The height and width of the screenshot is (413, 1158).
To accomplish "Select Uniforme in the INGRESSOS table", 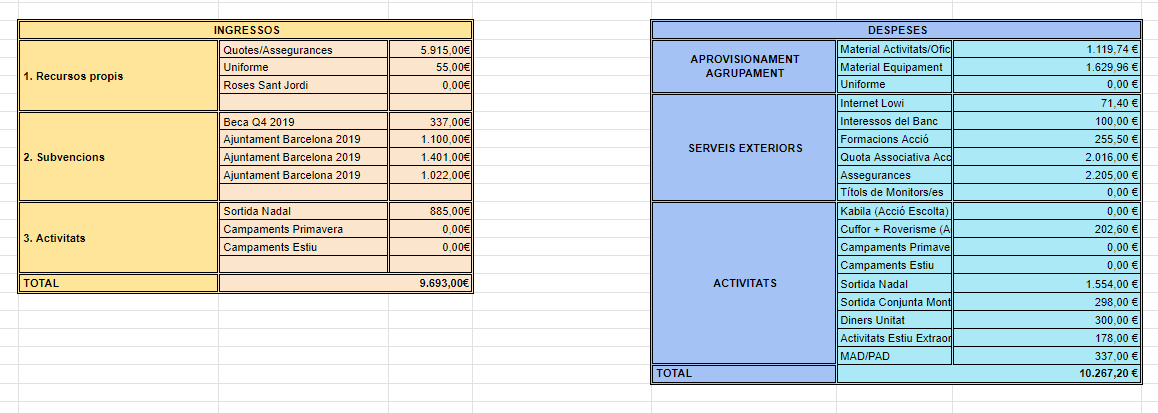I will pos(304,67).
